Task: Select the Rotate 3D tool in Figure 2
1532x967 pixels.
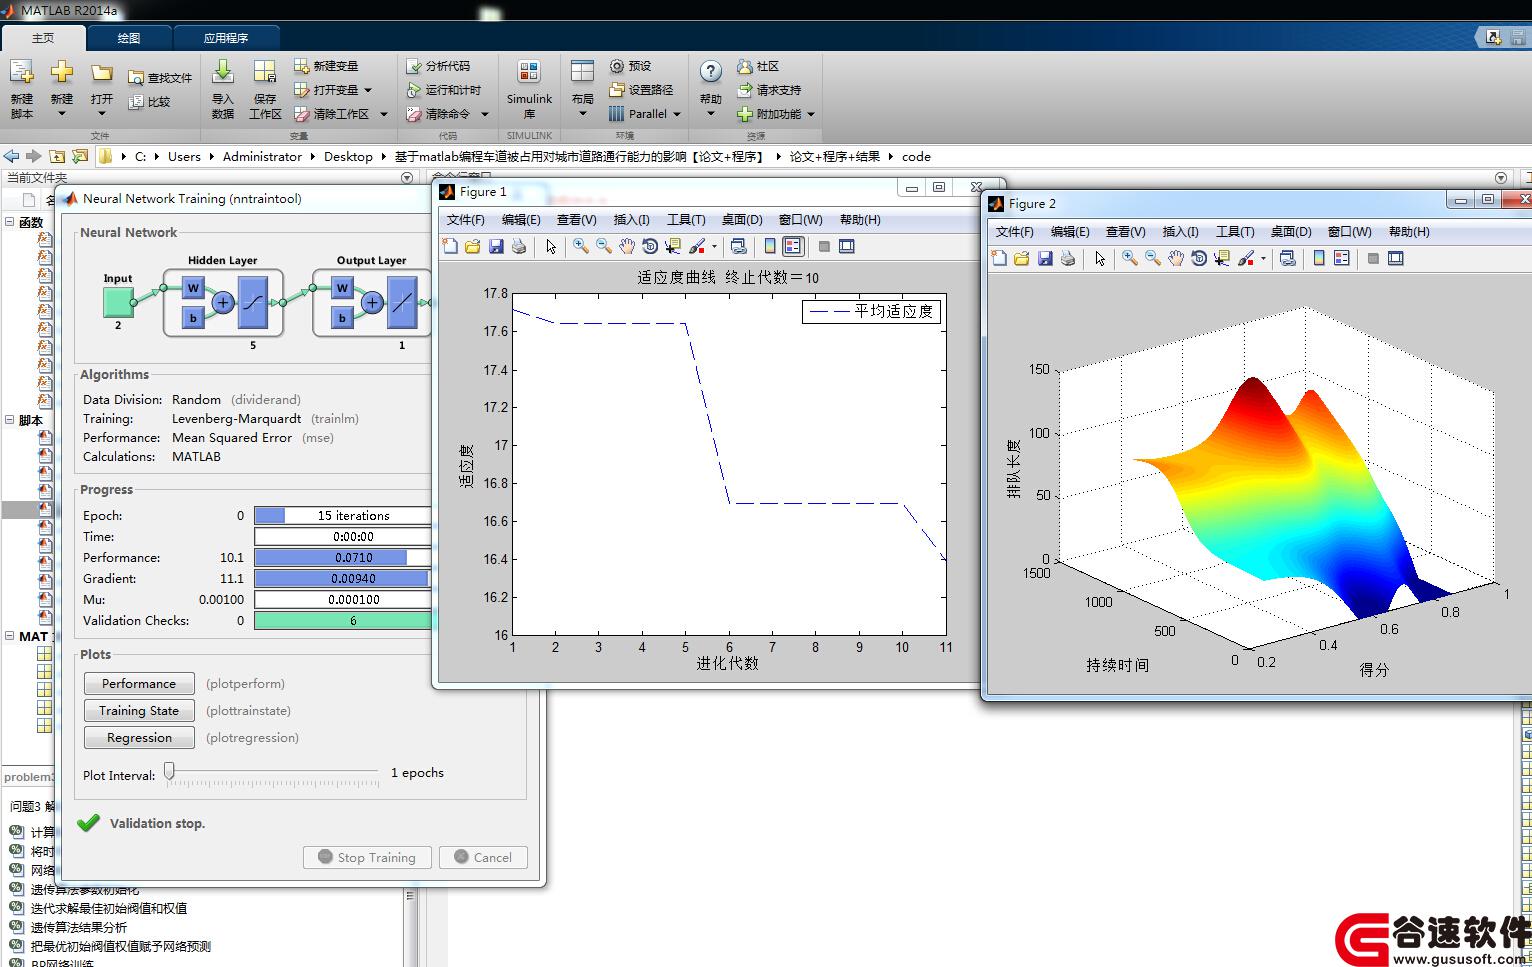Action: tap(1199, 258)
